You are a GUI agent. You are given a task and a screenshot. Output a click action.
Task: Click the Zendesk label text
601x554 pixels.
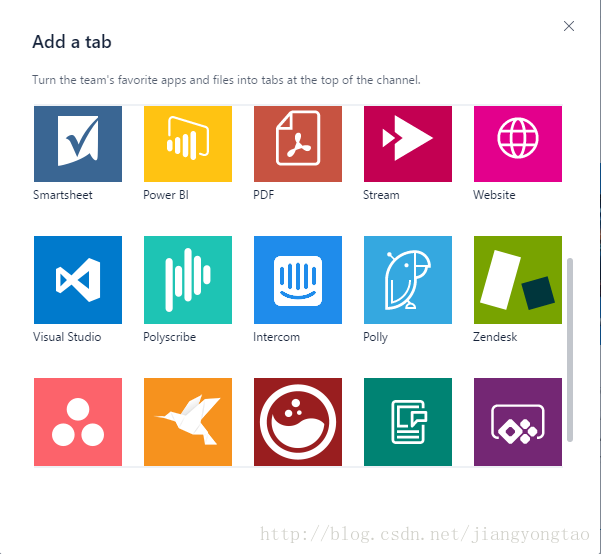pos(495,337)
